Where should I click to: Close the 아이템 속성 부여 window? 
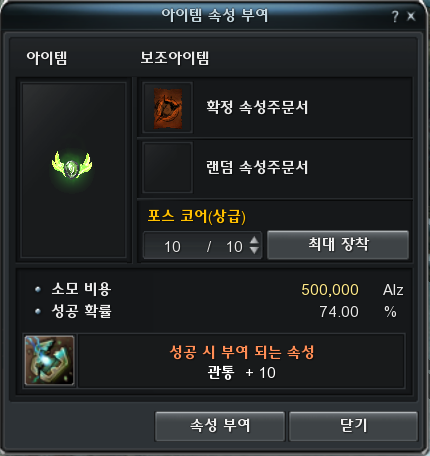(x=412, y=16)
